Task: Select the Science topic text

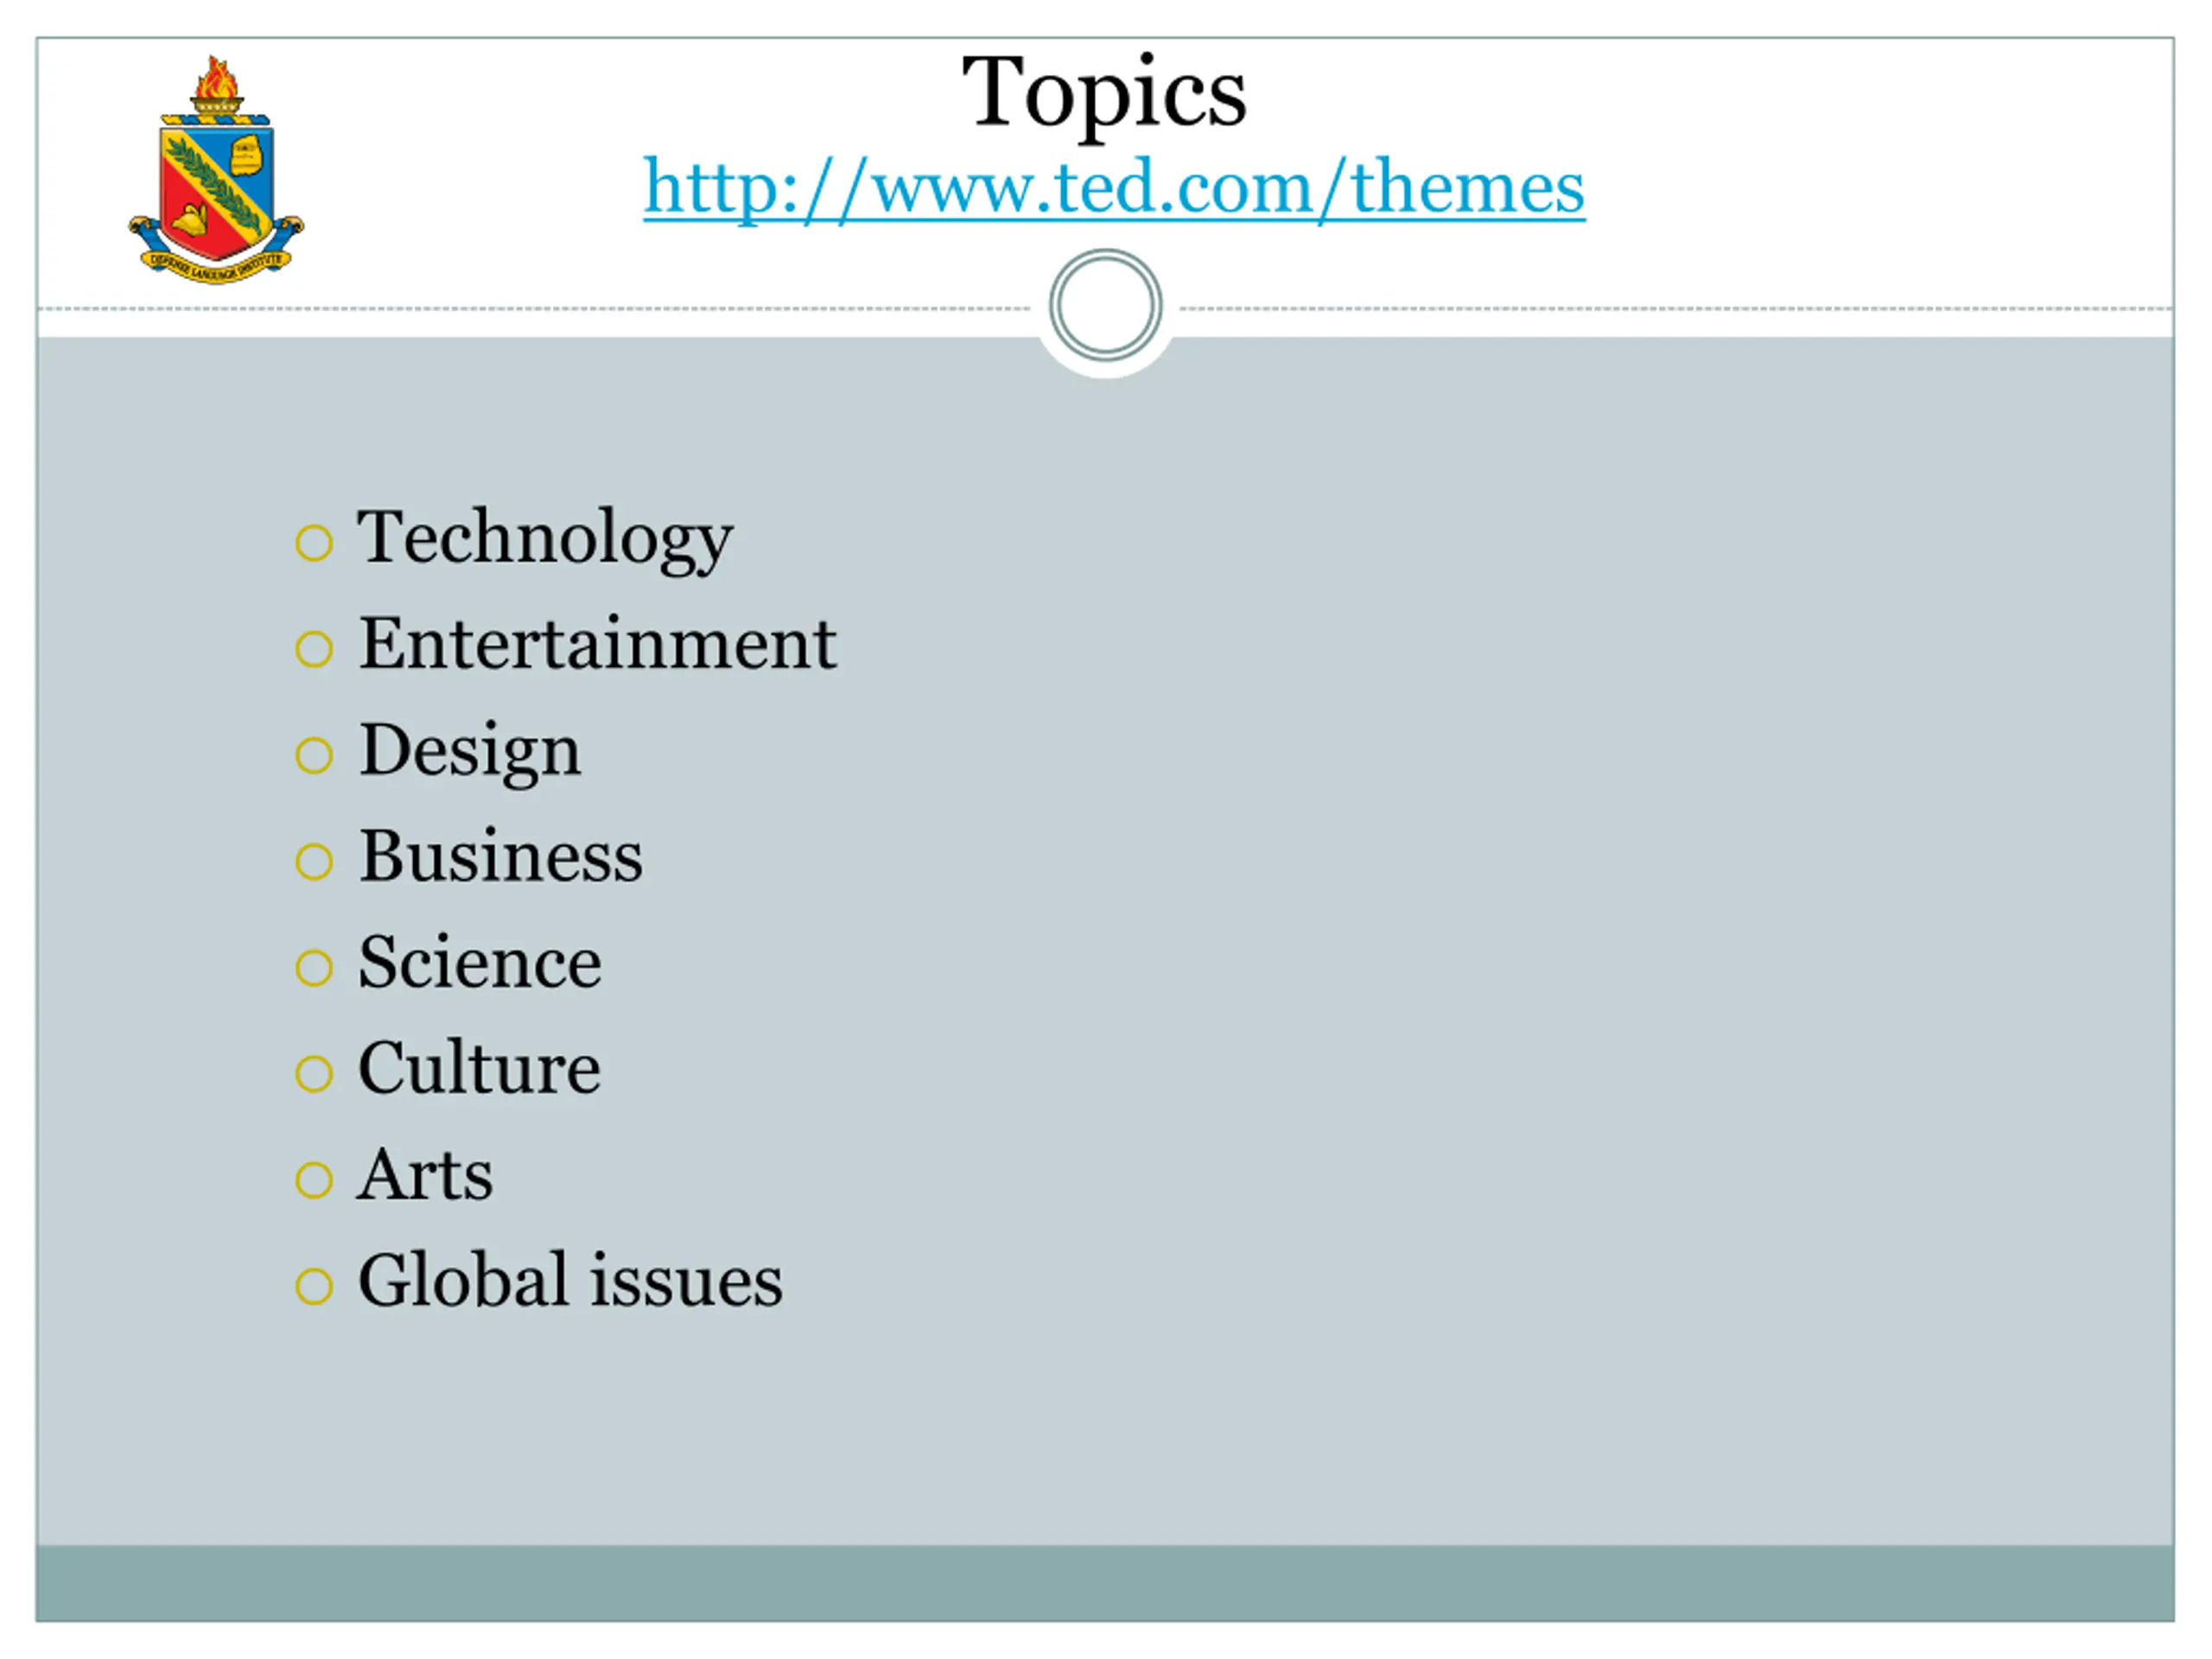Action: coord(480,963)
